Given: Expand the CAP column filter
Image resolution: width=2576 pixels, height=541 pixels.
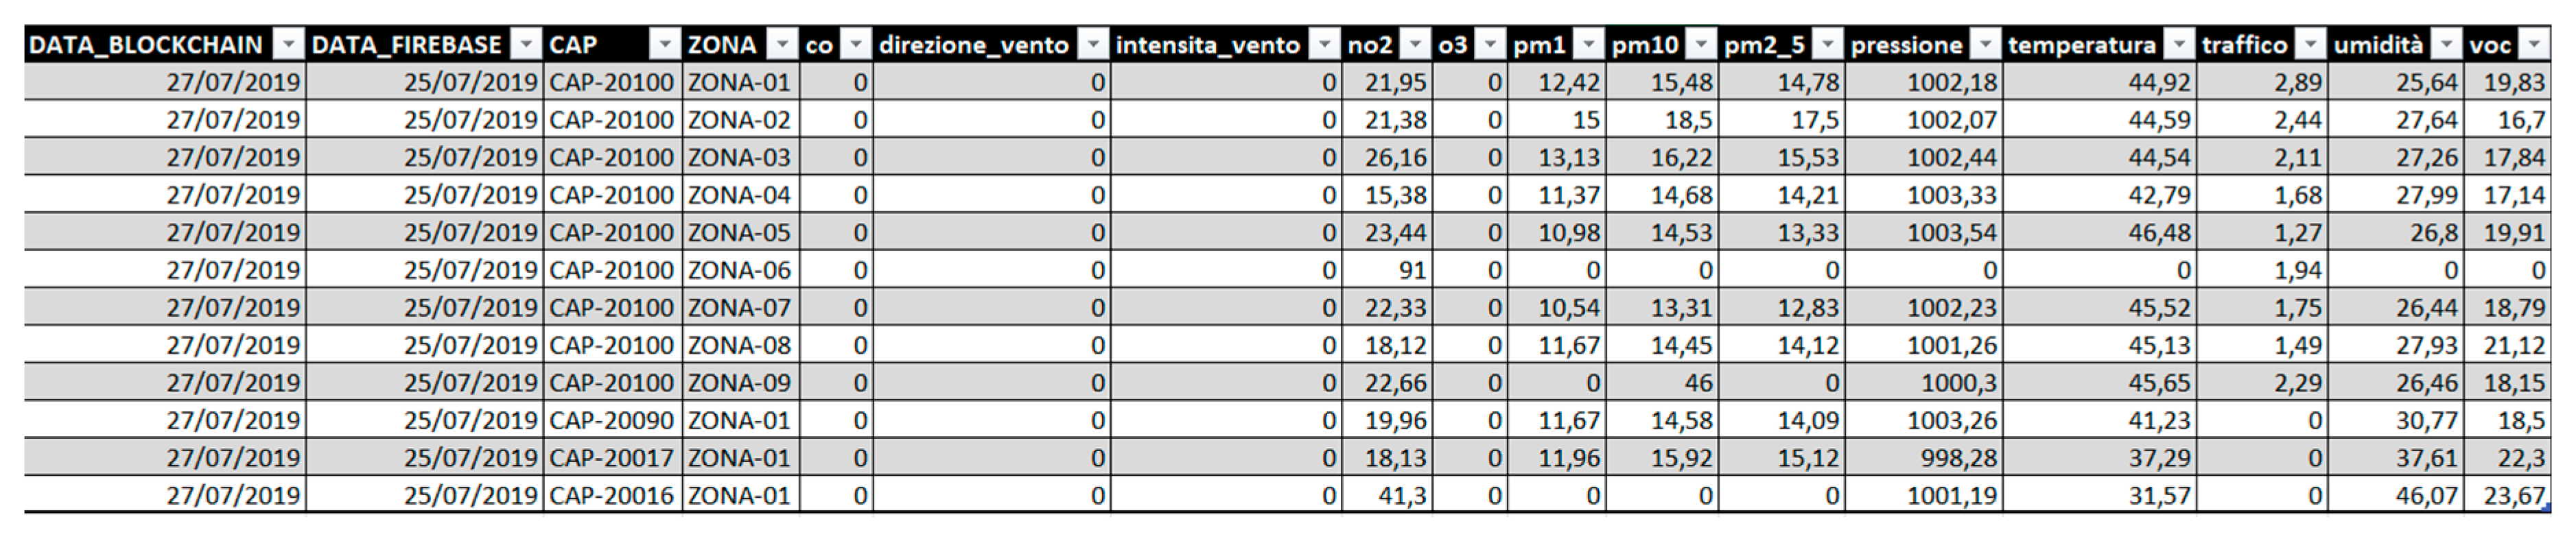Looking at the screenshot, I should pos(665,45).
